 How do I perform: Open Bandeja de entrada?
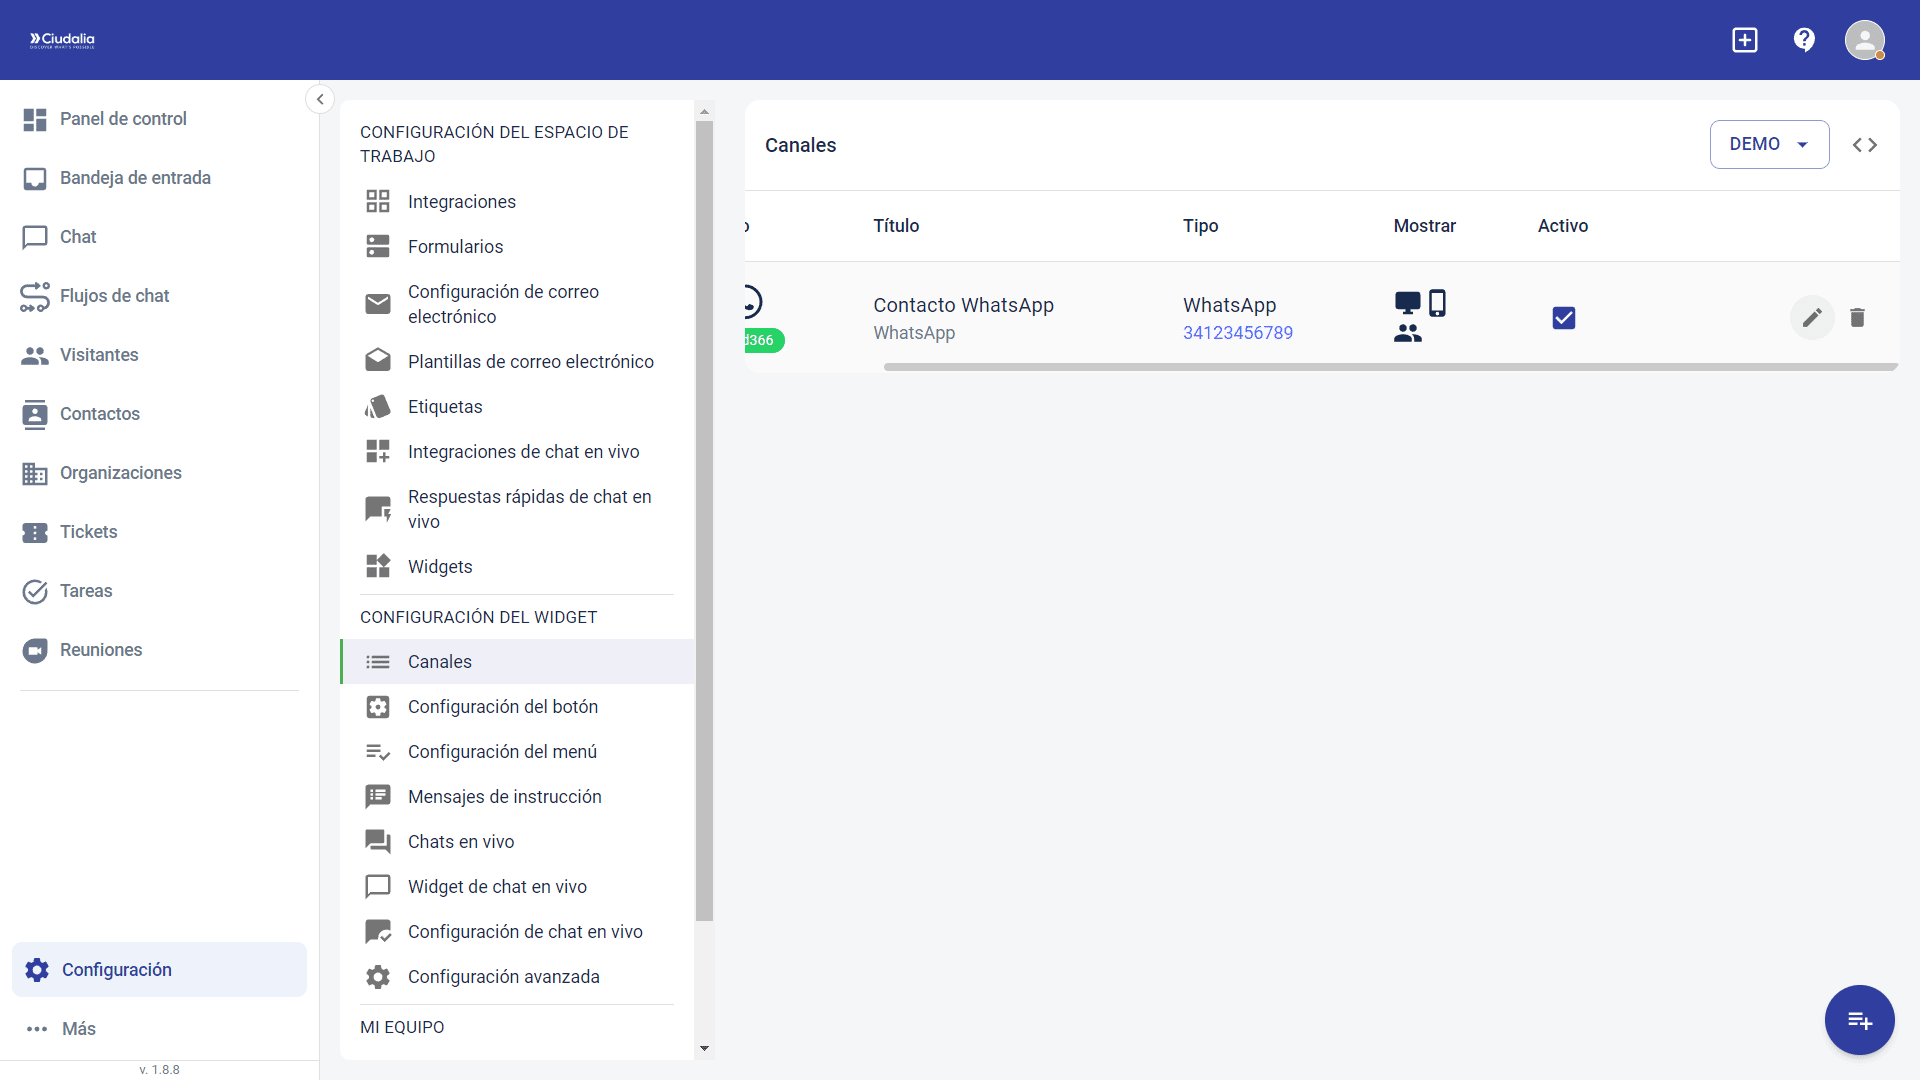(x=135, y=178)
